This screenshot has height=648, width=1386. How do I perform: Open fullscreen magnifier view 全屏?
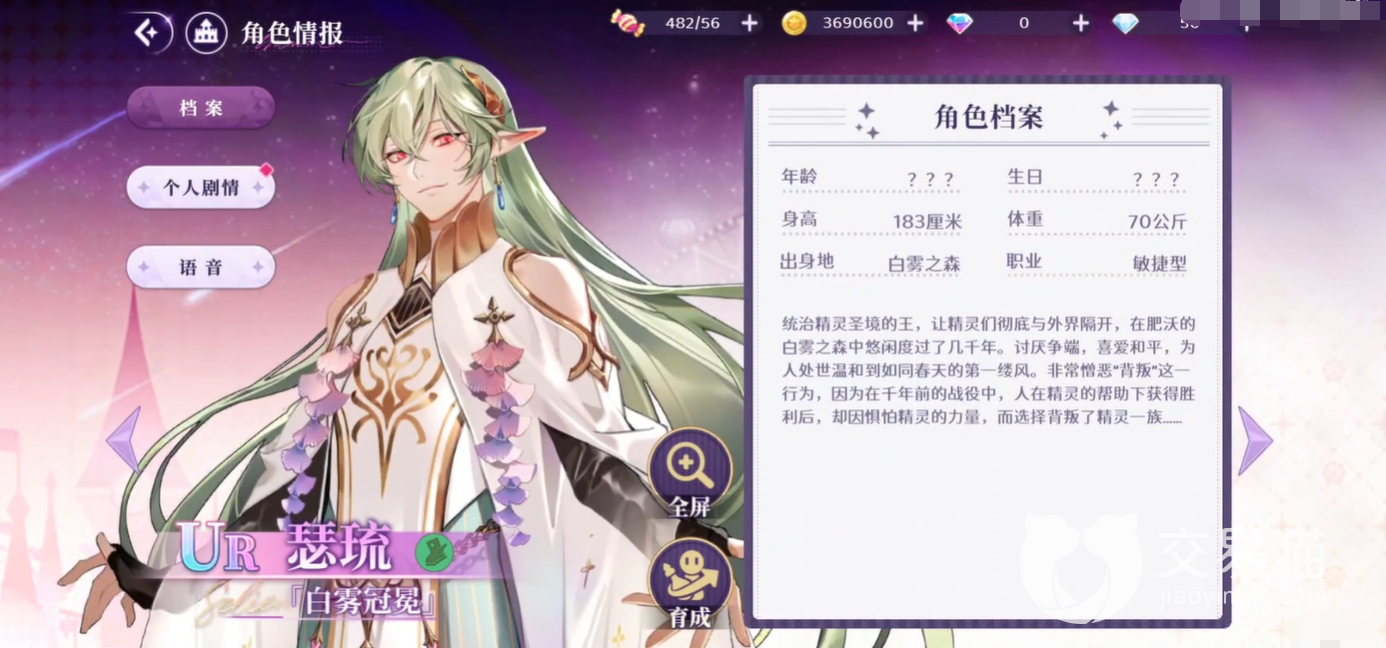coord(690,476)
